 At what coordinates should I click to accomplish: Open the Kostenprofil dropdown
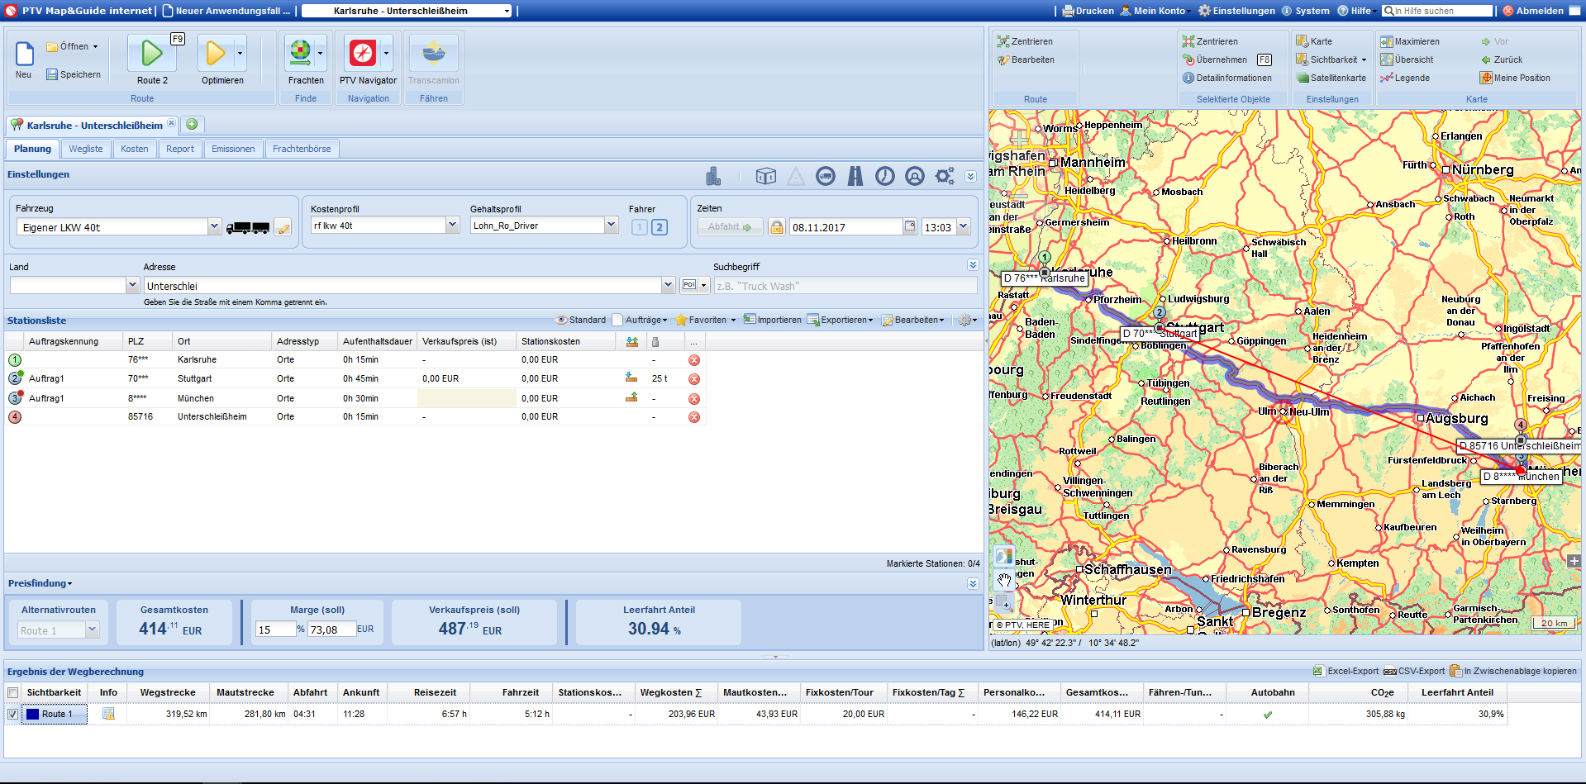452,225
